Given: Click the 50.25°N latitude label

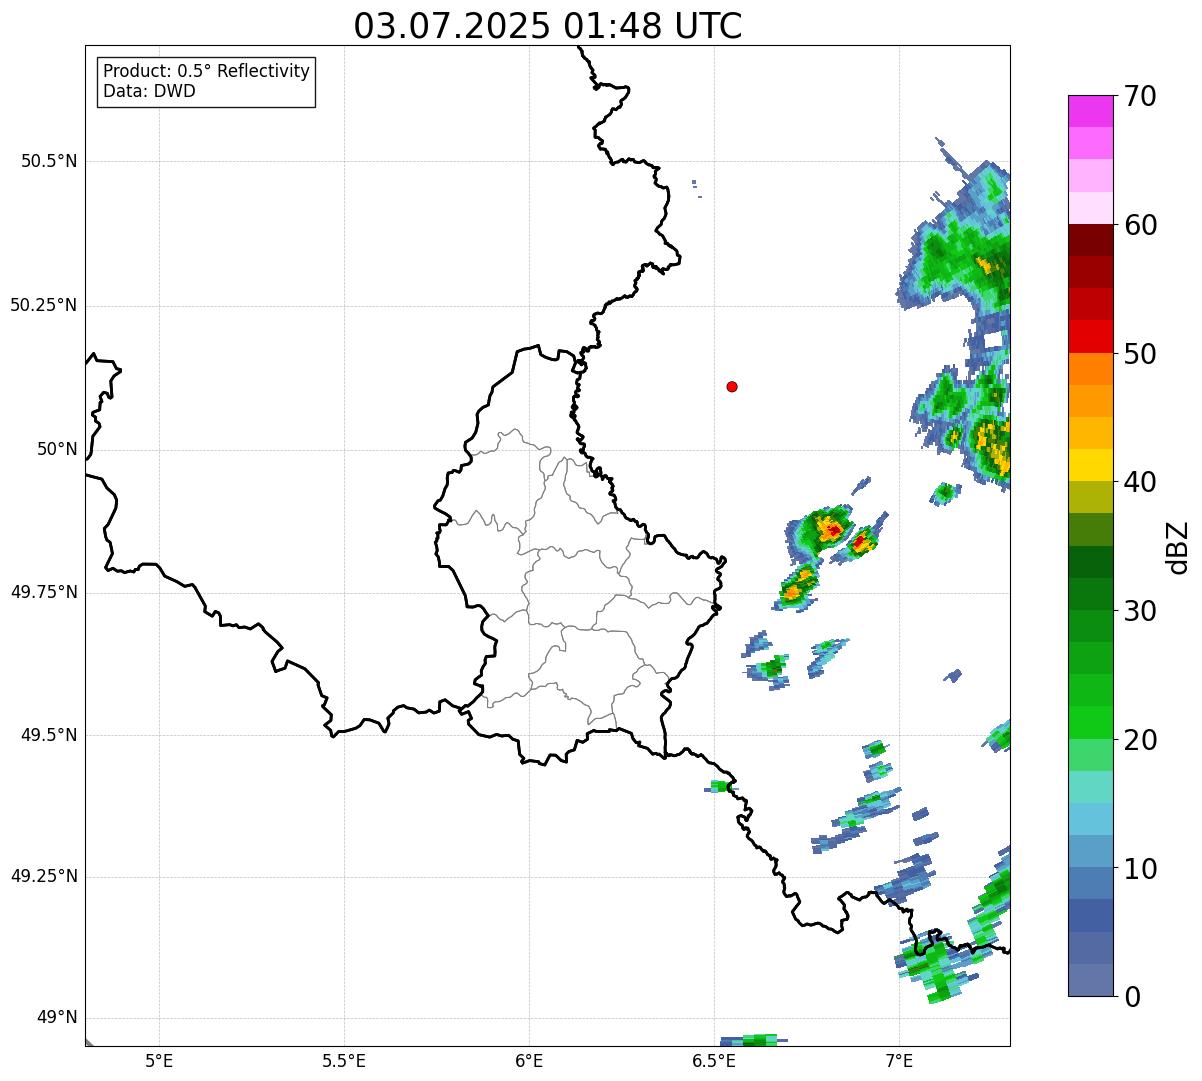Looking at the screenshot, I should 44,305.
